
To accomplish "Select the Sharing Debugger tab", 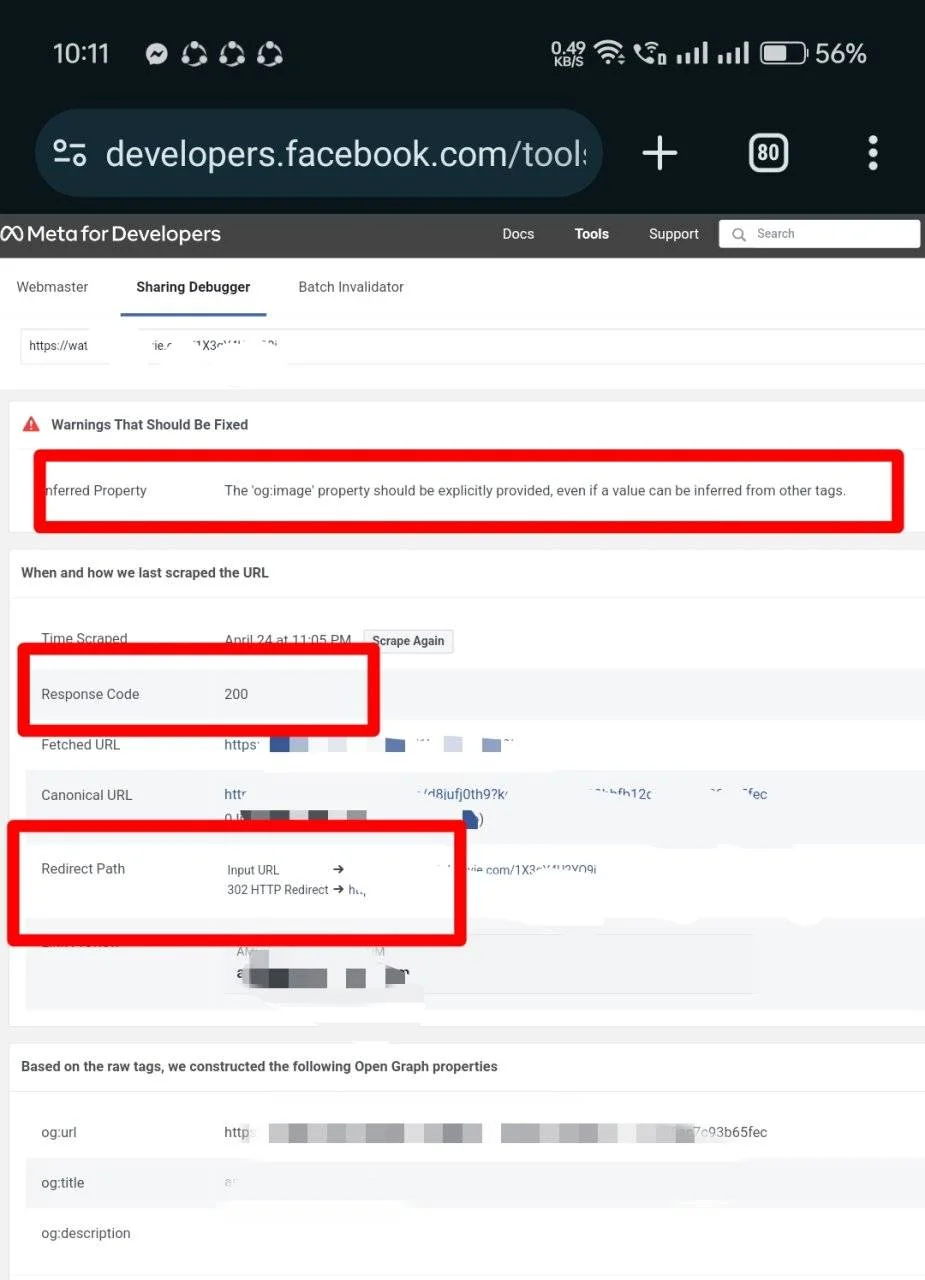I will click(x=193, y=287).
